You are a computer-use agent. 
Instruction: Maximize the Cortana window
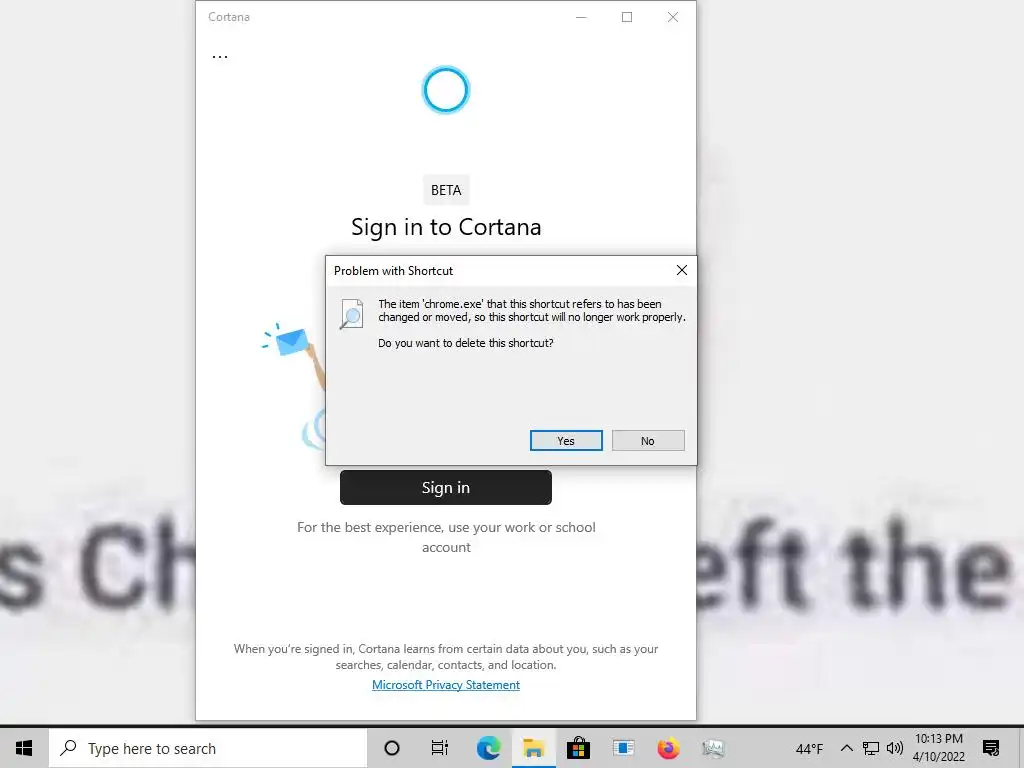click(627, 17)
